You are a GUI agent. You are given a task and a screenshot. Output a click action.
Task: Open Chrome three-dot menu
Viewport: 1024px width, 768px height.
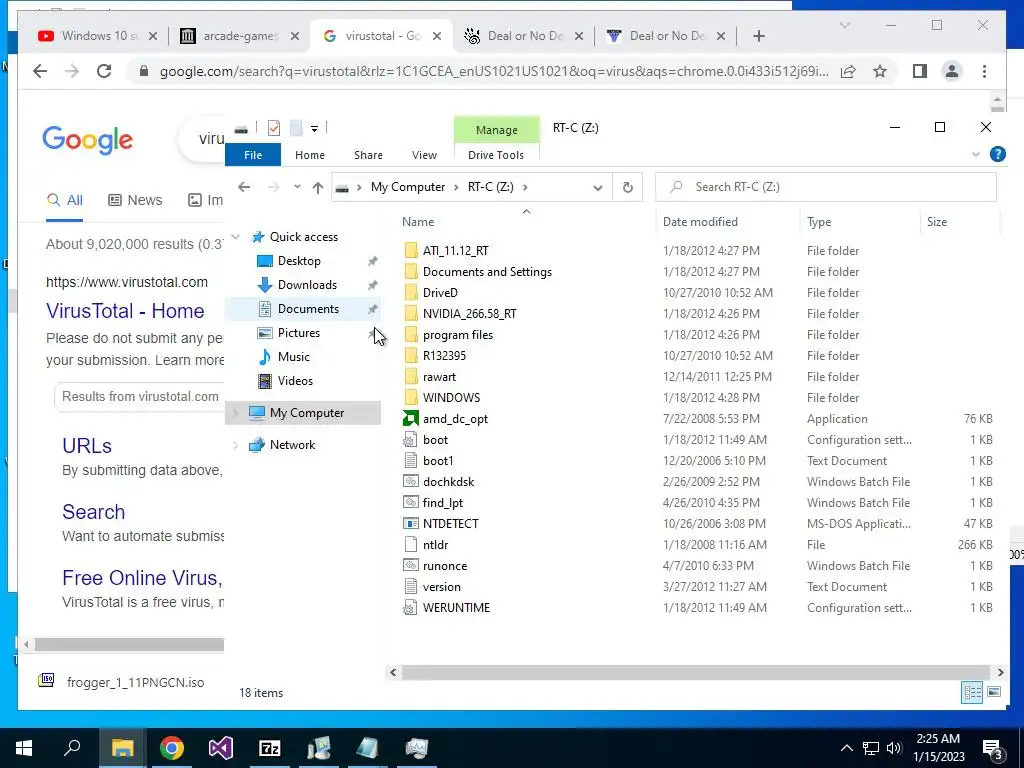984,71
